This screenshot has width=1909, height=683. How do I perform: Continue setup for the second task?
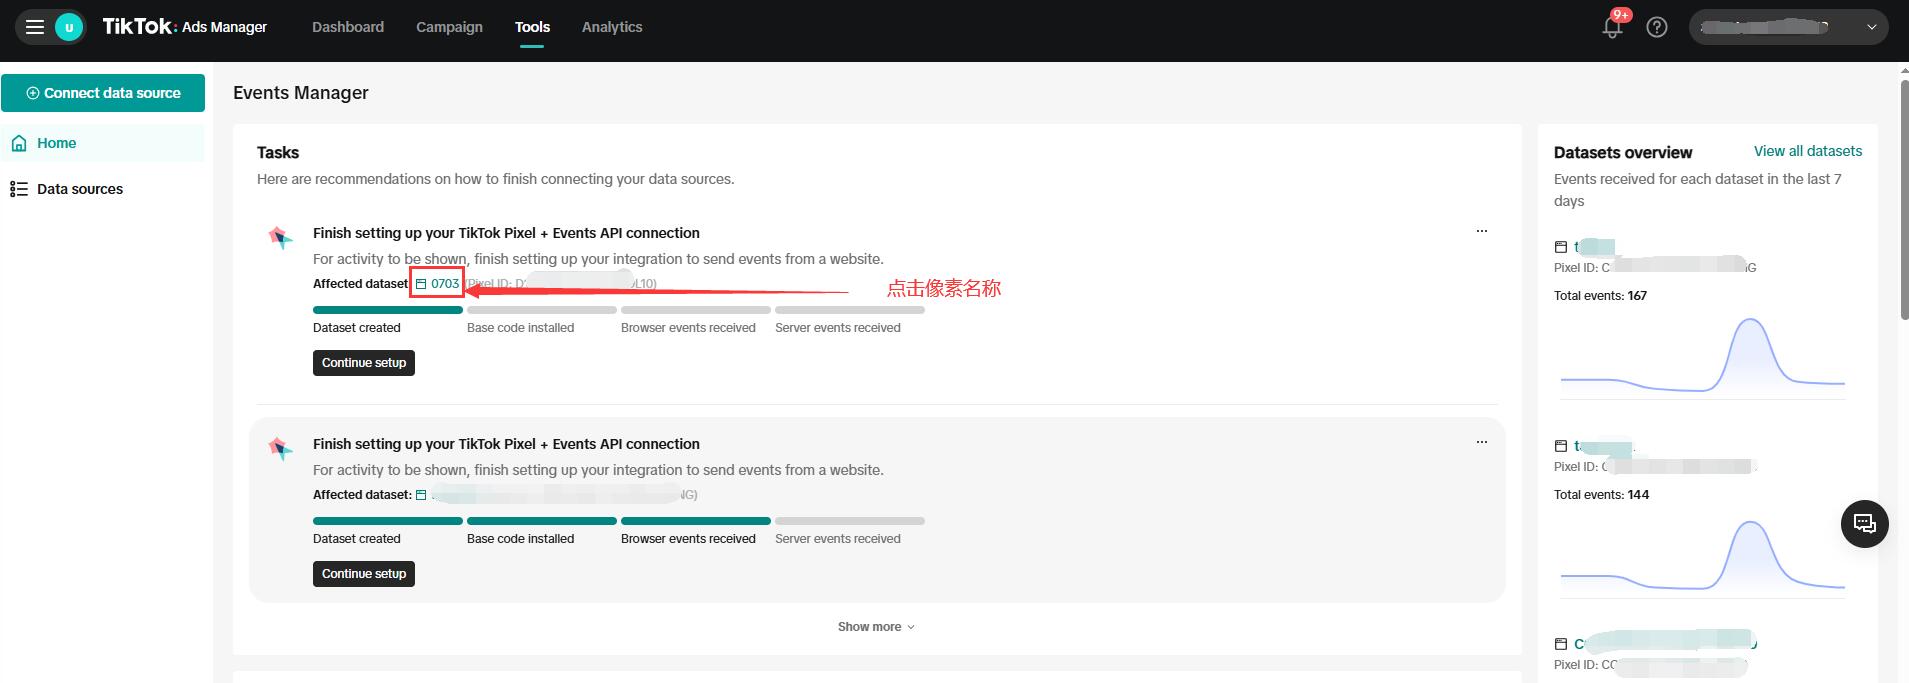364,574
